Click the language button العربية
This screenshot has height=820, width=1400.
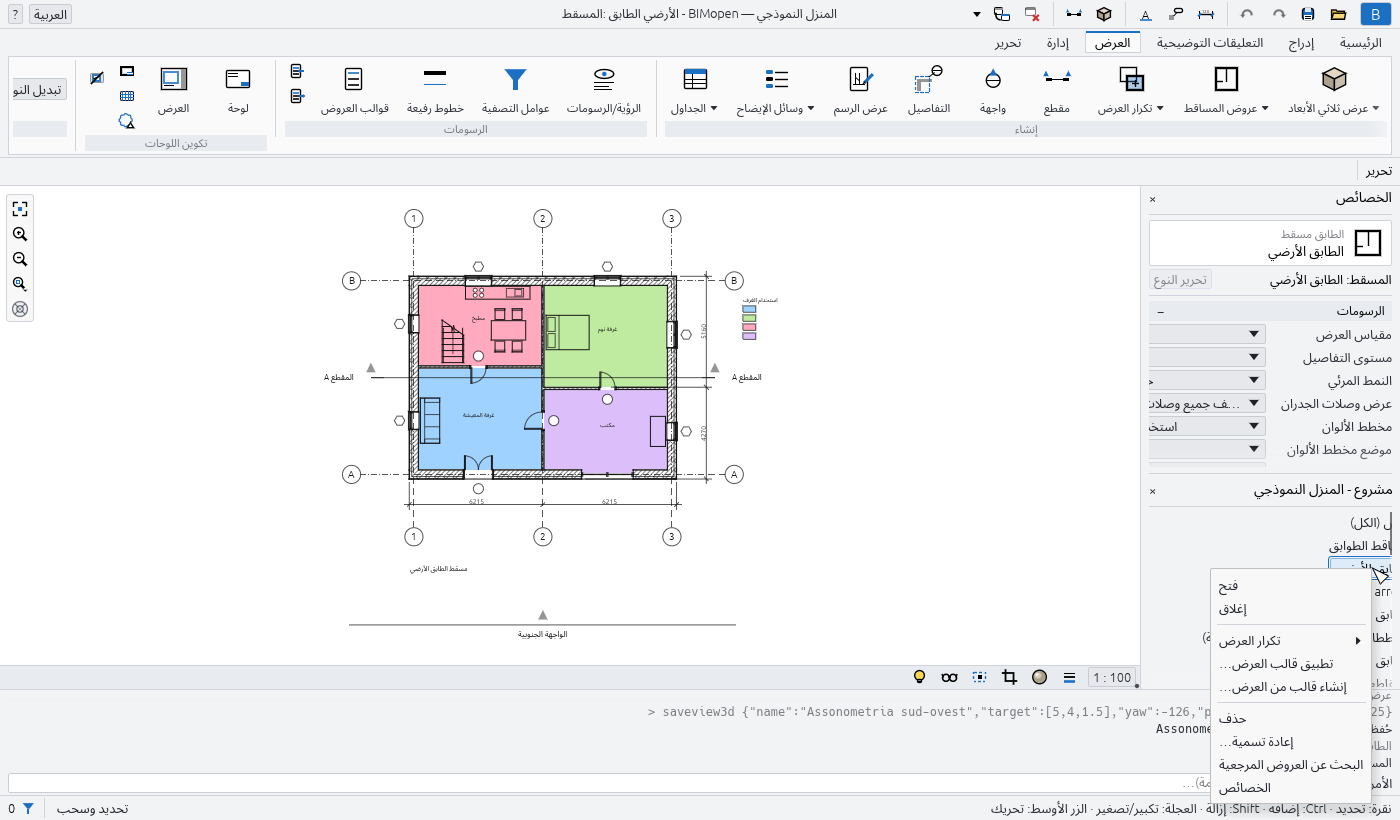coord(50,14)
